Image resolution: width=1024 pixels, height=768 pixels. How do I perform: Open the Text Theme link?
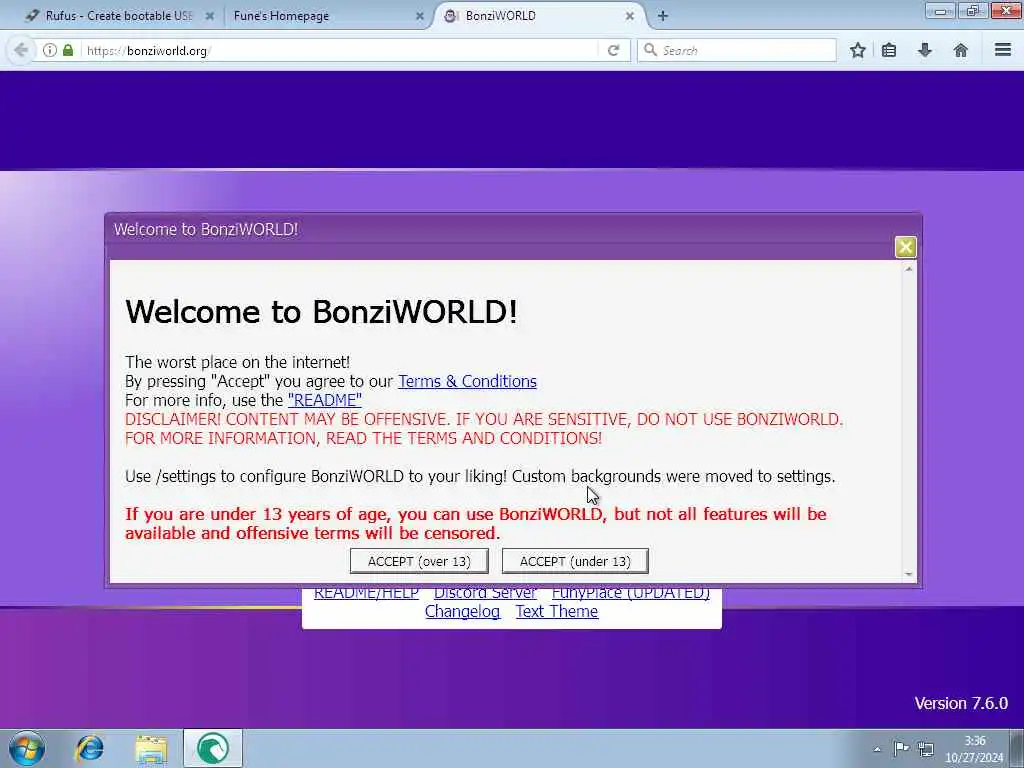point(557,612)
